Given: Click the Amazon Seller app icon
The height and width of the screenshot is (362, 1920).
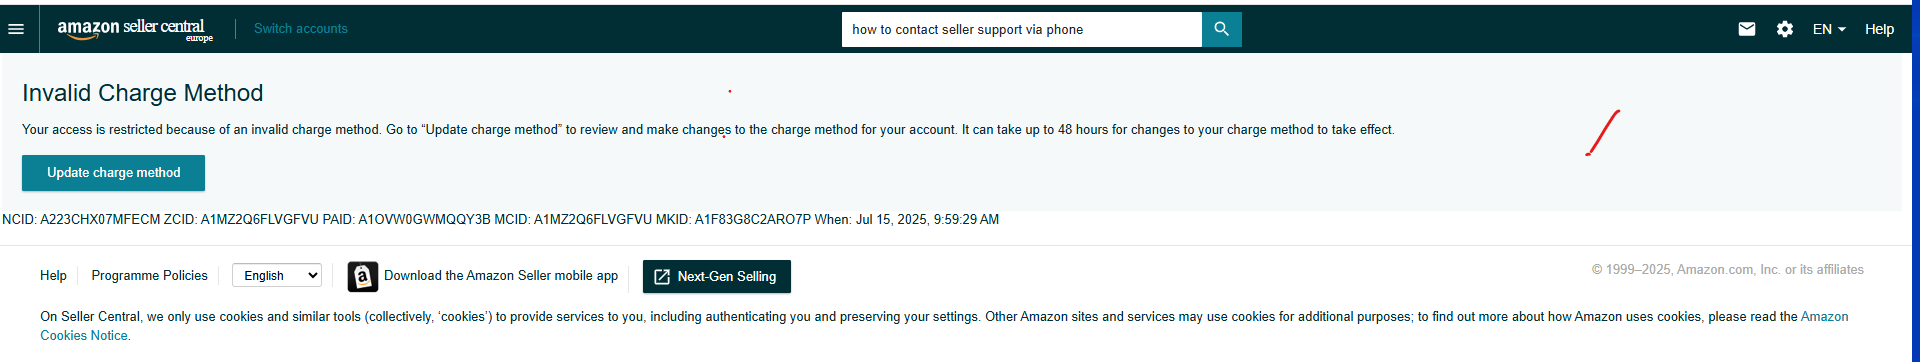Looking at the screenshot, I should pyautogui.click(x=363, y=276).
